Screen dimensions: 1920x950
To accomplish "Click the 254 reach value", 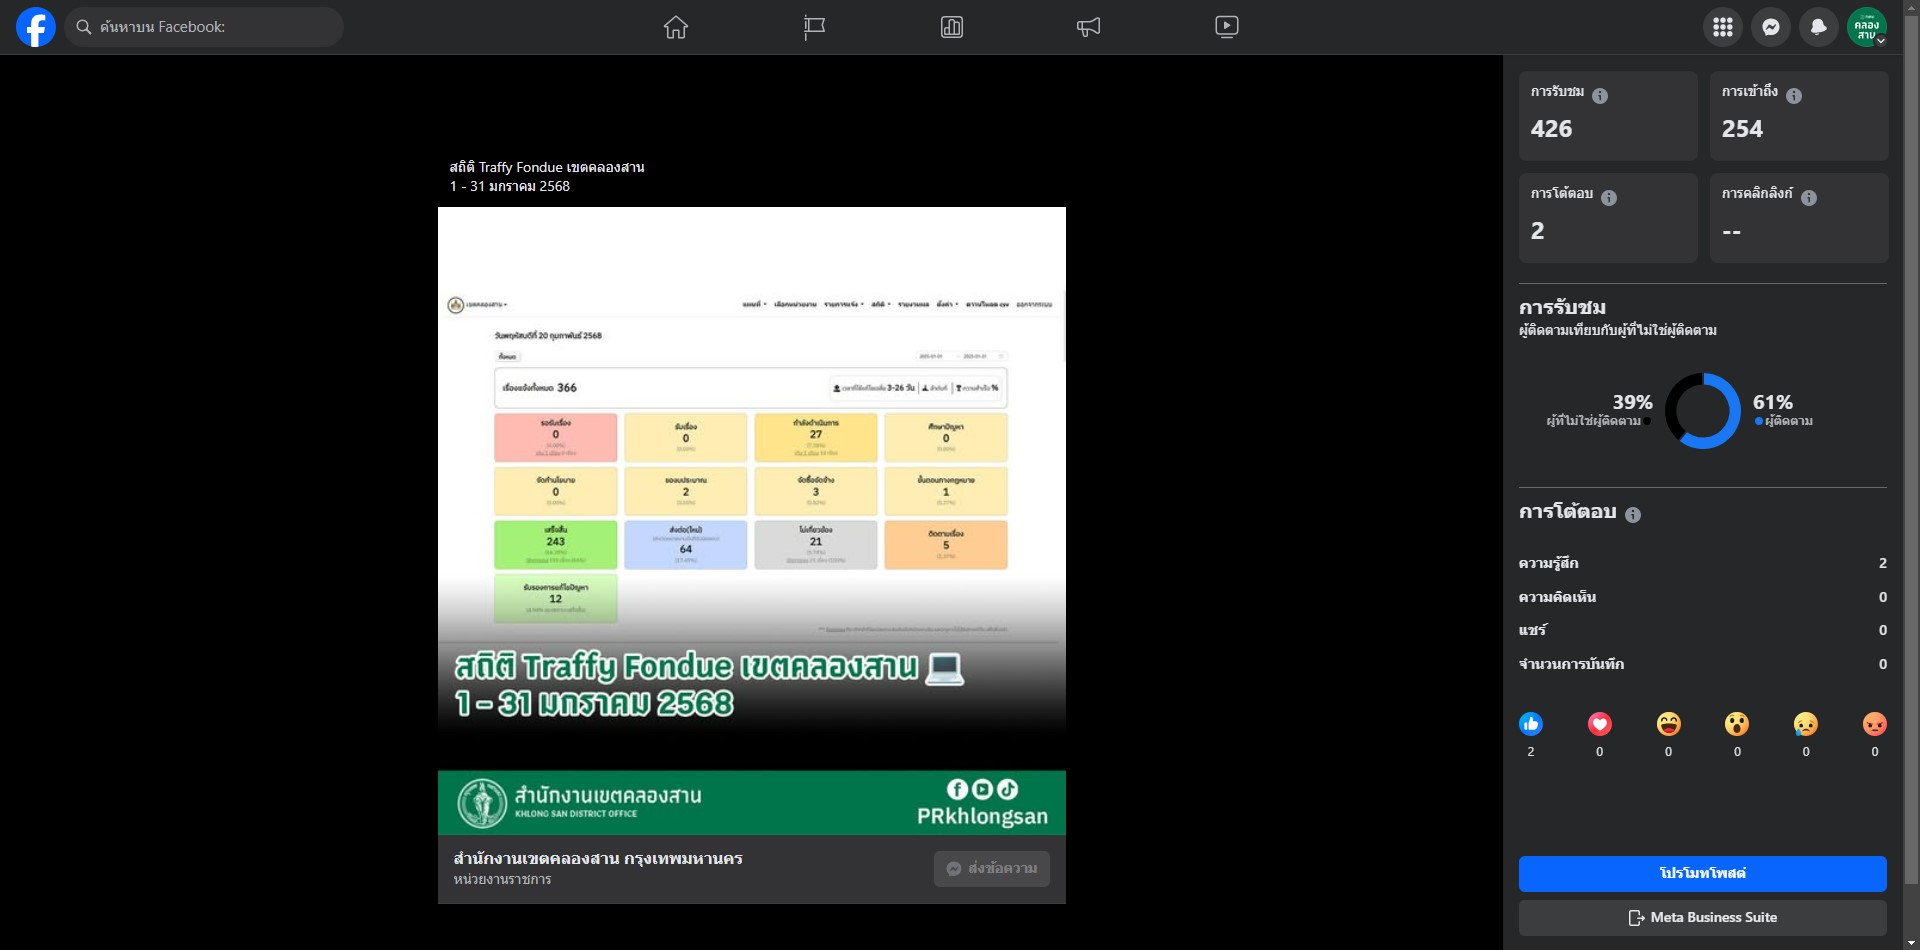I will click(x=1742, y=129).
